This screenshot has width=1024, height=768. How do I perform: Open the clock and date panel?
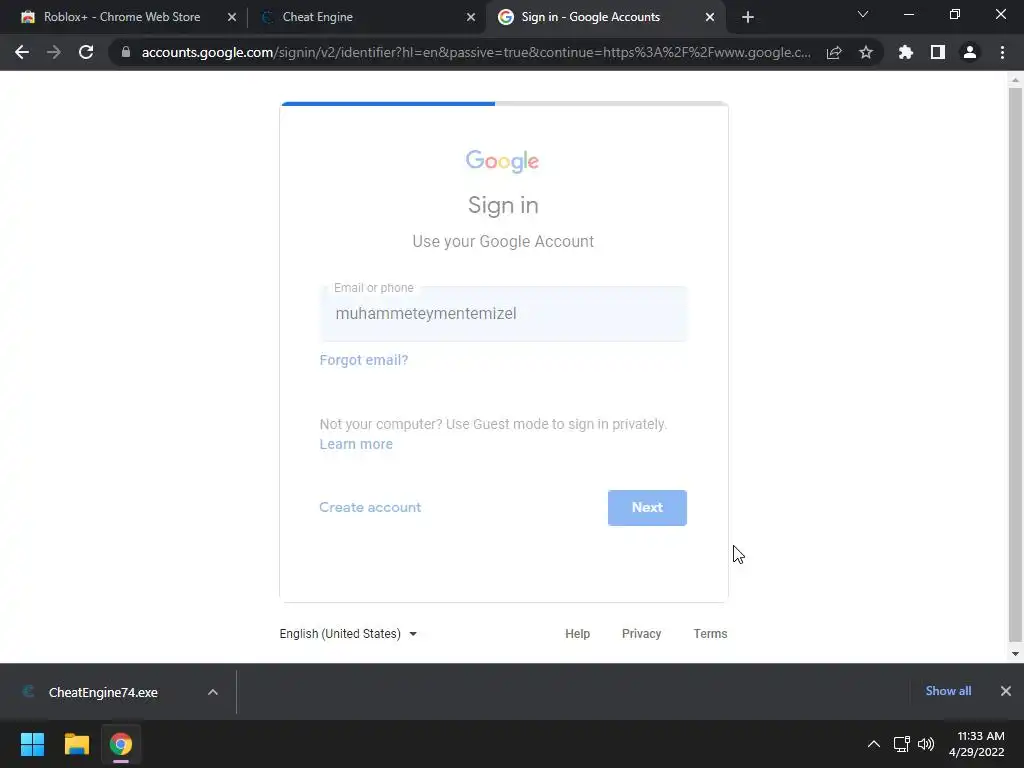click(977, 744)
